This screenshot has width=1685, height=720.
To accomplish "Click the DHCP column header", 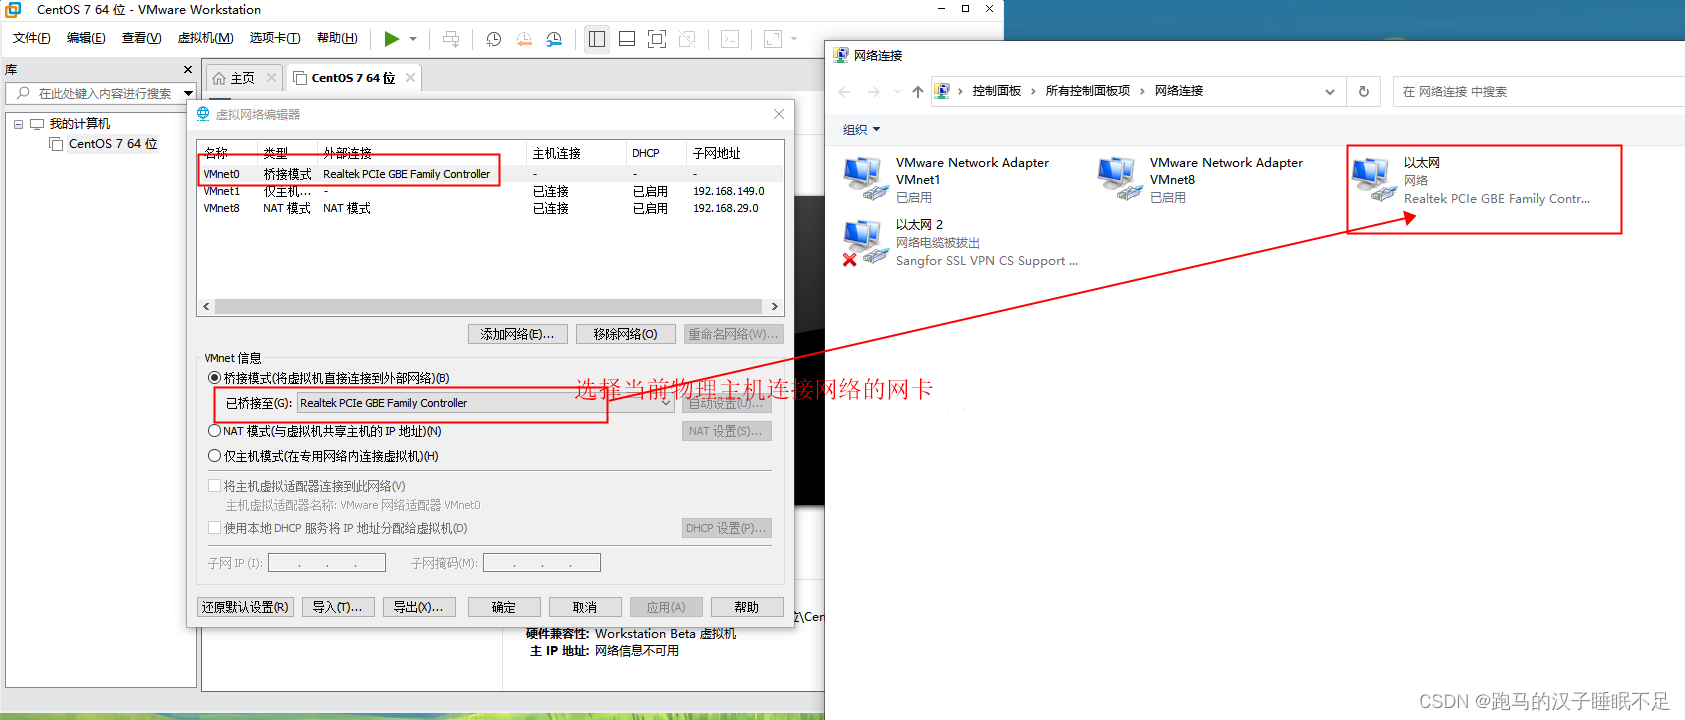I will pyautogui.click(x=646, y=153).
